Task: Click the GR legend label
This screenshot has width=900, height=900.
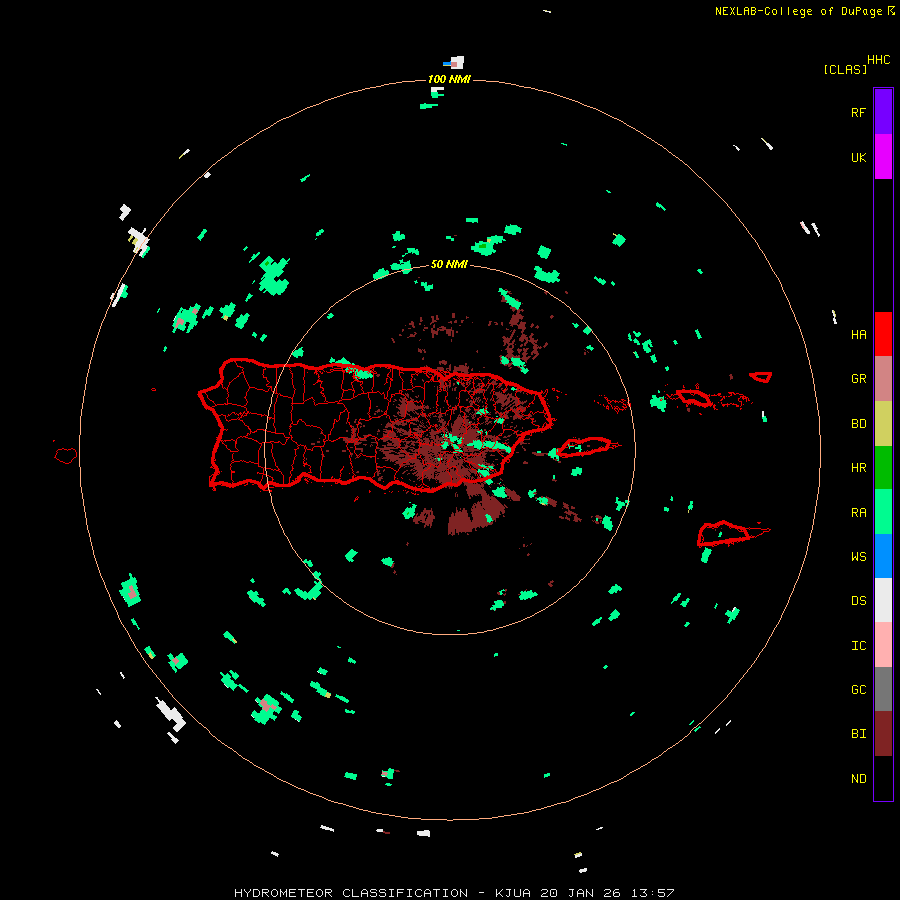Action: pyautogui.click(x=858, y=379)
